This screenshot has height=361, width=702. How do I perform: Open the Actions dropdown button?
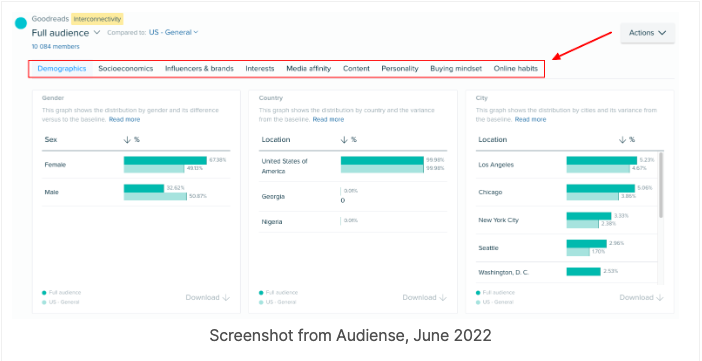click(647, 33)
